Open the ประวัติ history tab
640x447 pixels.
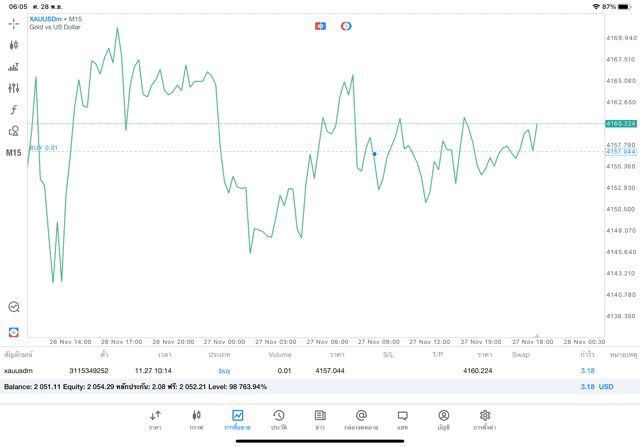click(279, 419)
